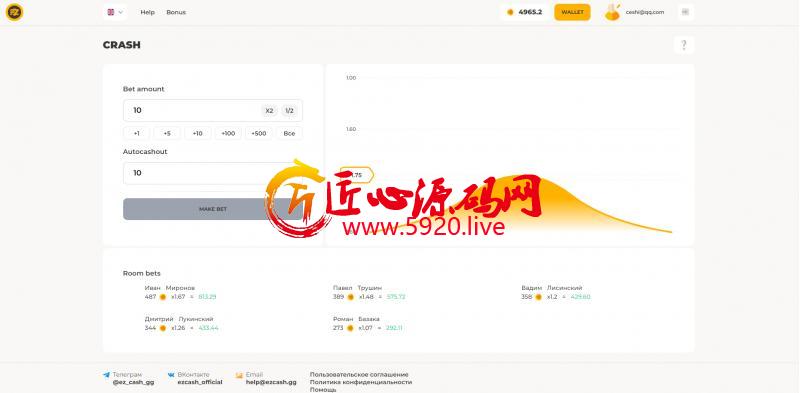Image resolution: width=800 pixels, height=393 pixels.
Task: Click the help question mark icon
Action: point(684,45)
